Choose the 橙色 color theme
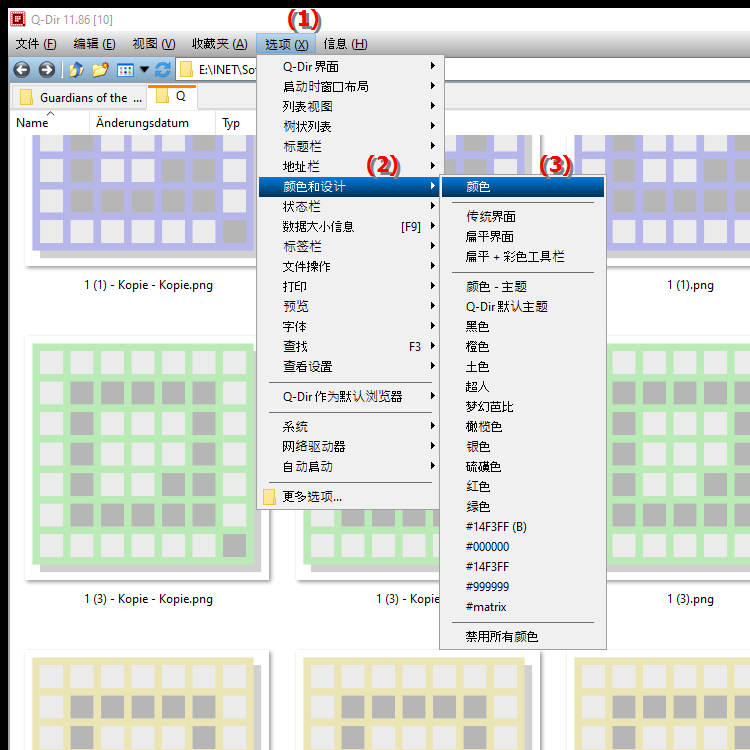The image size is (750, 750). point(522,347)
